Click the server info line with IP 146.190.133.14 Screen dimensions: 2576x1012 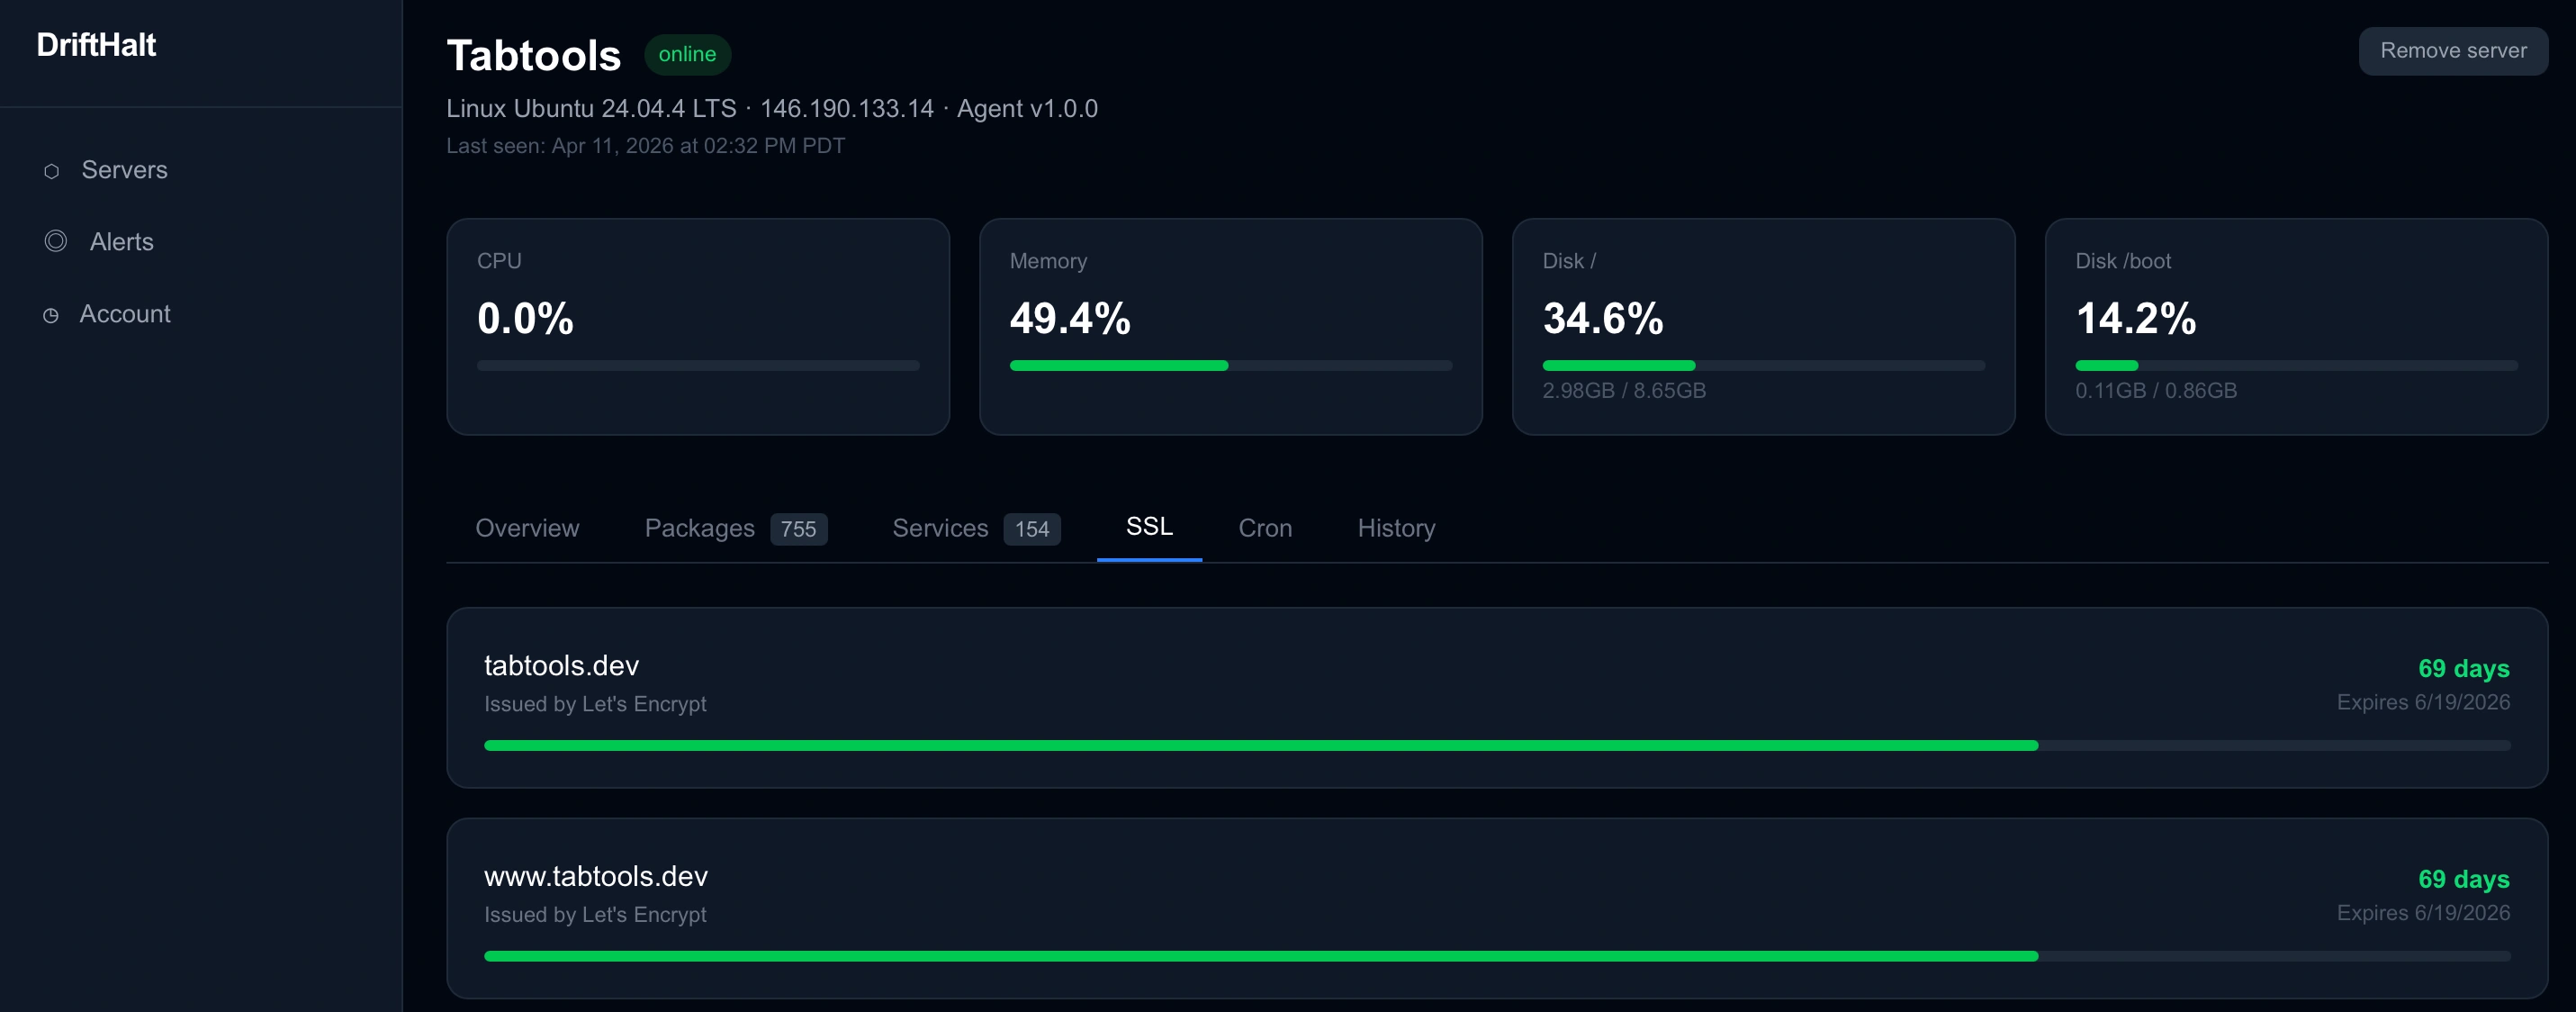772,109
